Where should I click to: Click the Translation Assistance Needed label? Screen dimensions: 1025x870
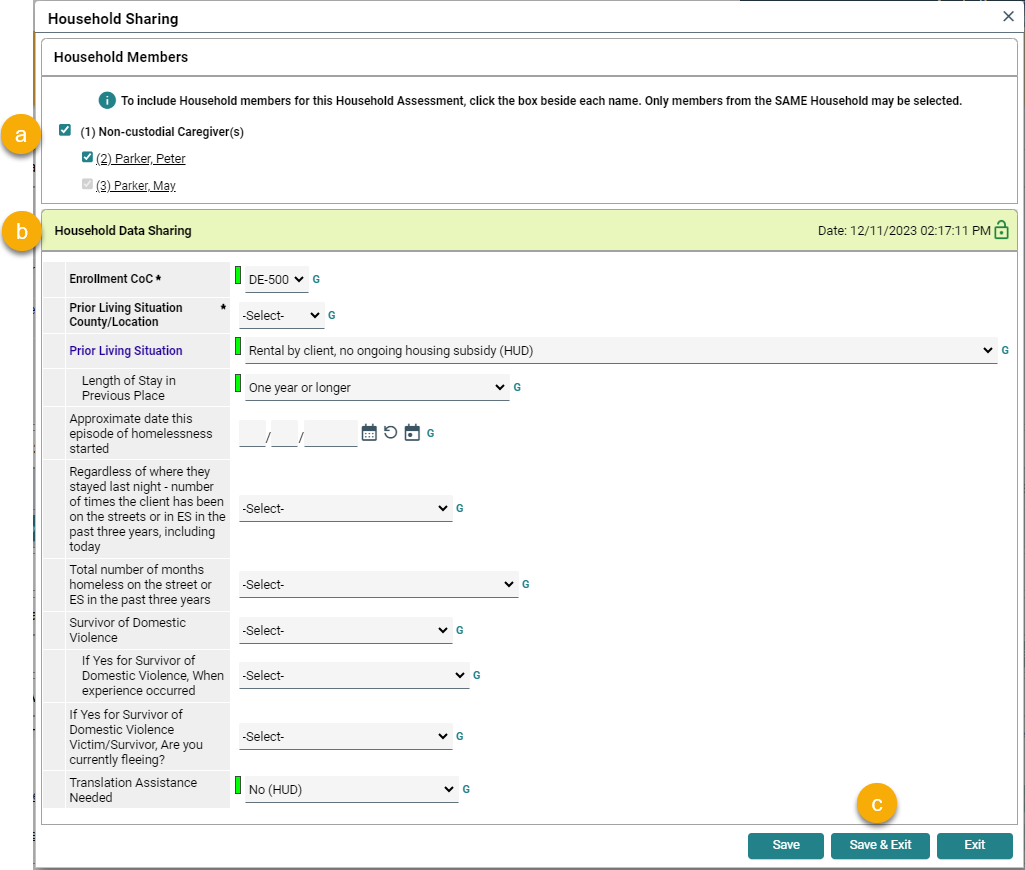pyautogui.click(x=133, y=790)
